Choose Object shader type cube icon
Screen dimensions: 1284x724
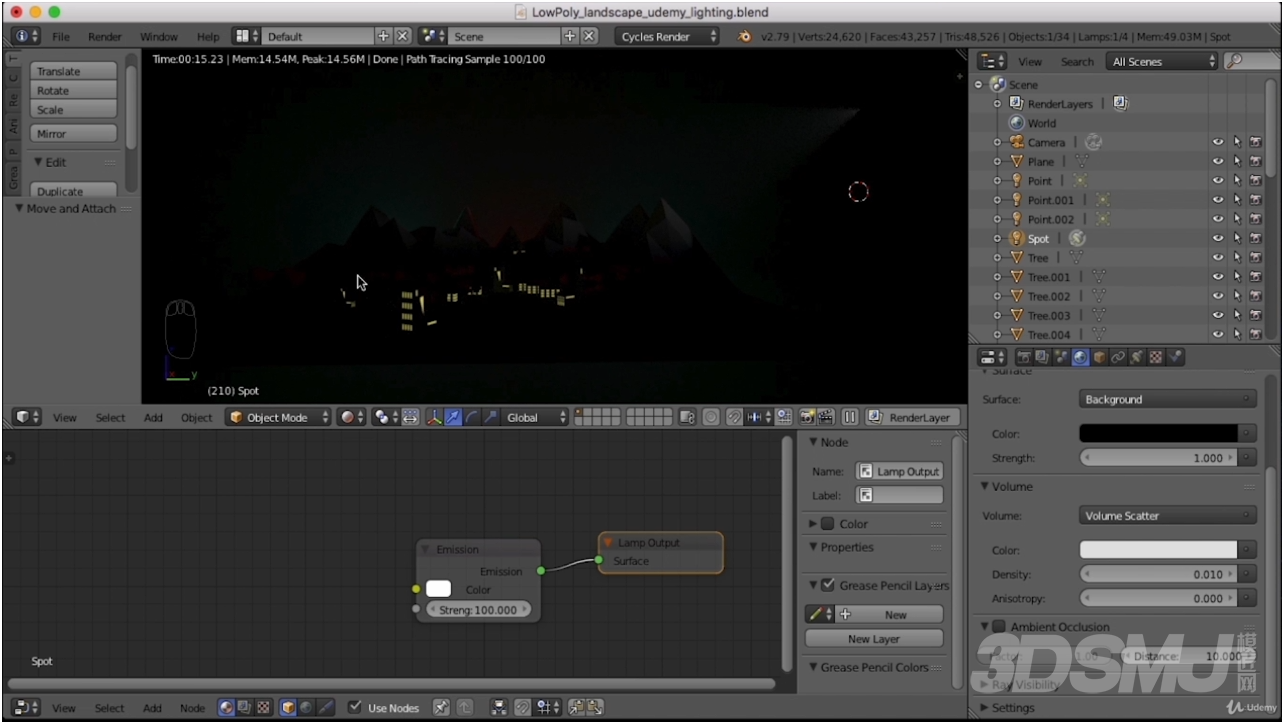(288, 707)
